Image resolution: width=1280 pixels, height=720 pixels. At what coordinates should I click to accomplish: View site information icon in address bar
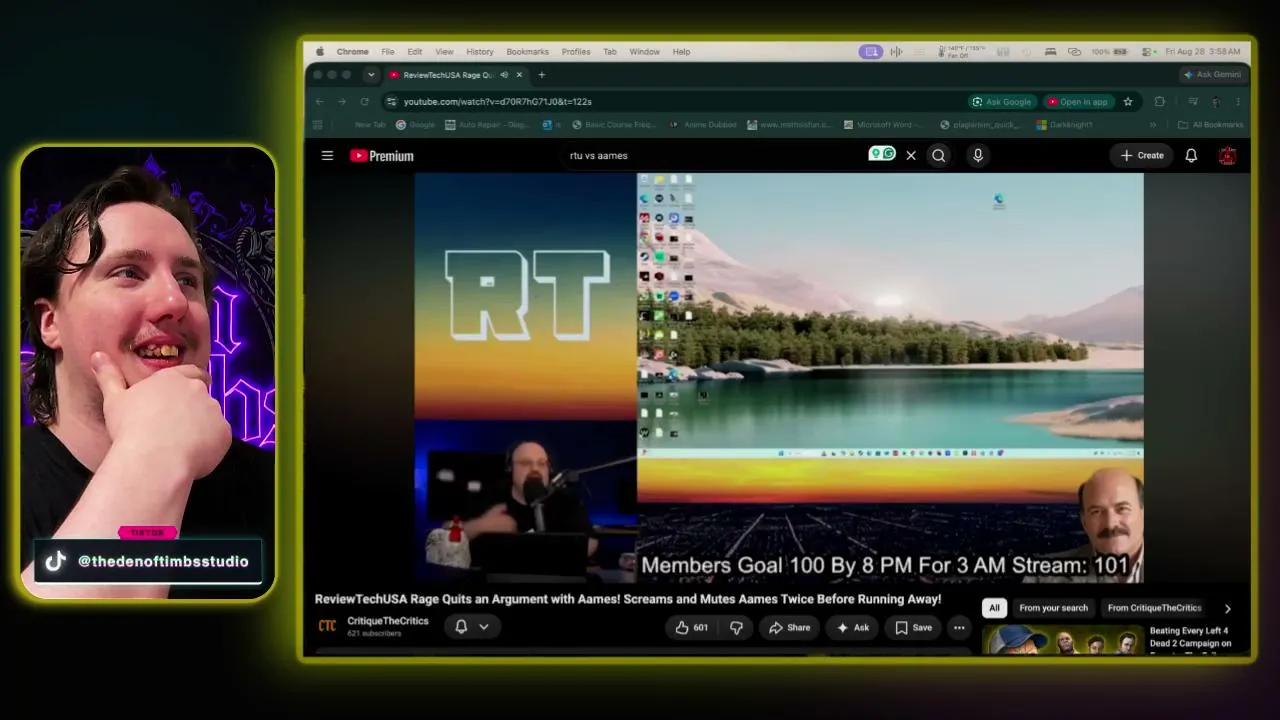coord(391,101)
